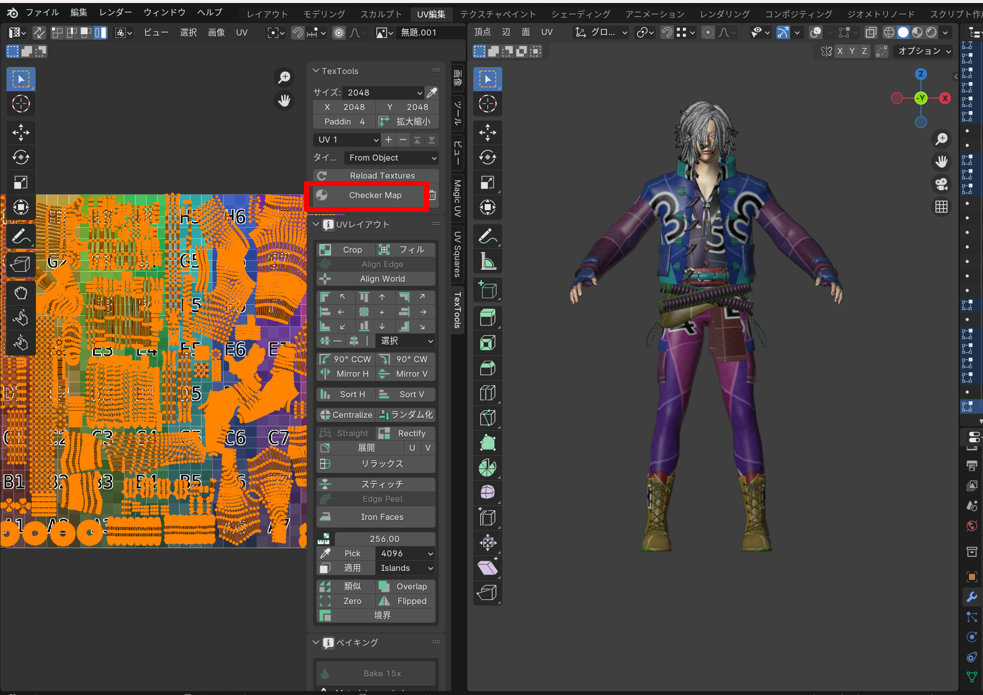The width and height of the screenshot is (983, 695).
Task: Toggle UV sync selection in the UV editor header
Action: (39, 32)
